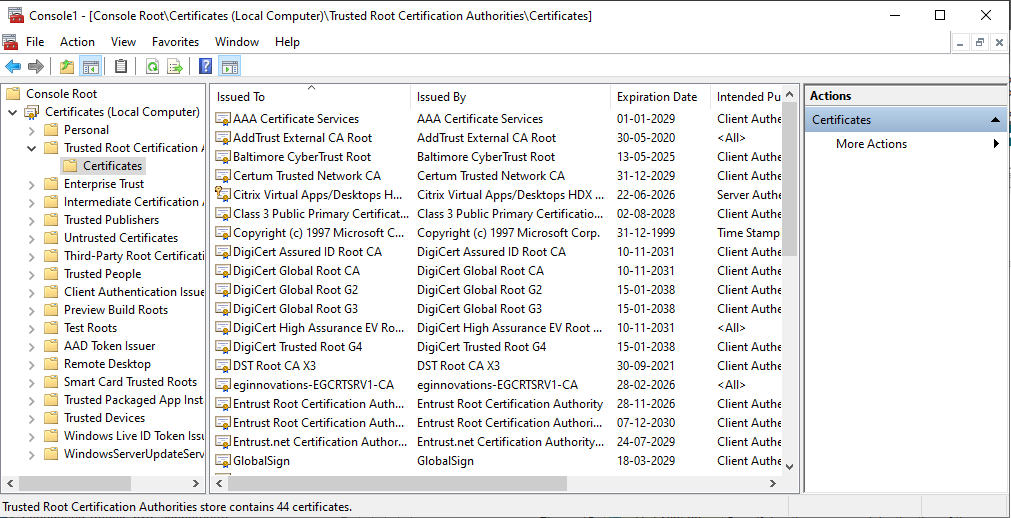Expand the Trusted People node

click(x=32, y=274)
